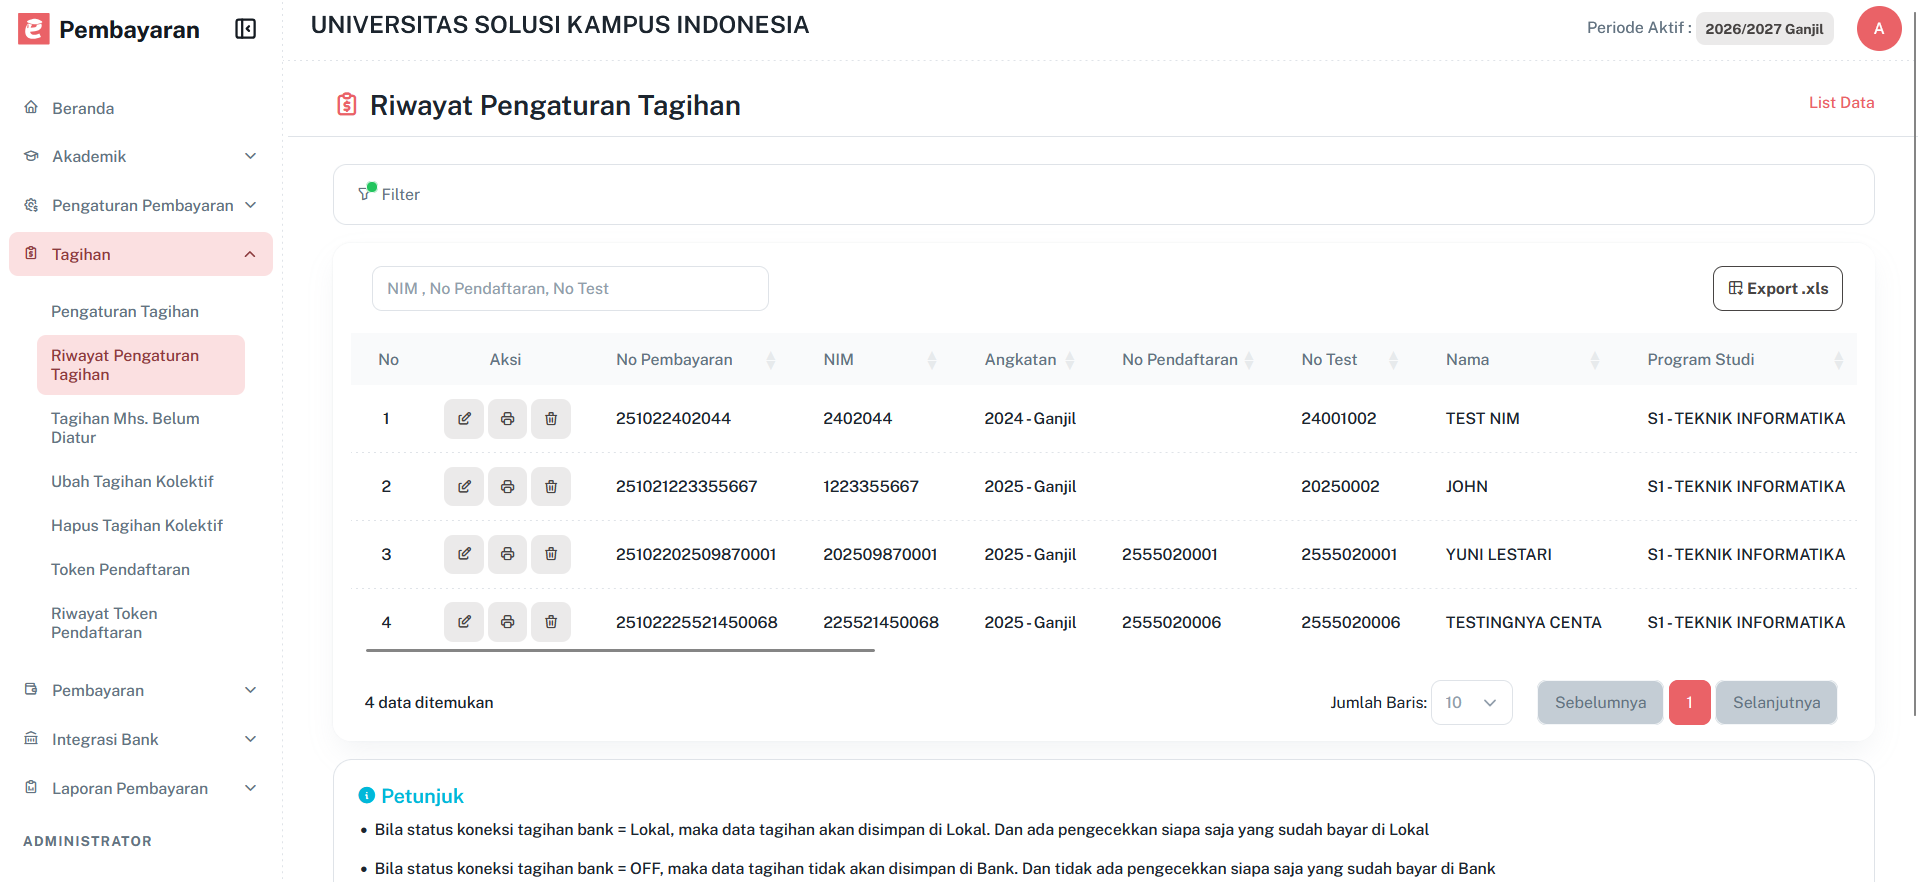Screen dimensions: 1918x882
Task: Click the Pembayaran wallet icon in sidebar
Action: [x=31, y=690]
